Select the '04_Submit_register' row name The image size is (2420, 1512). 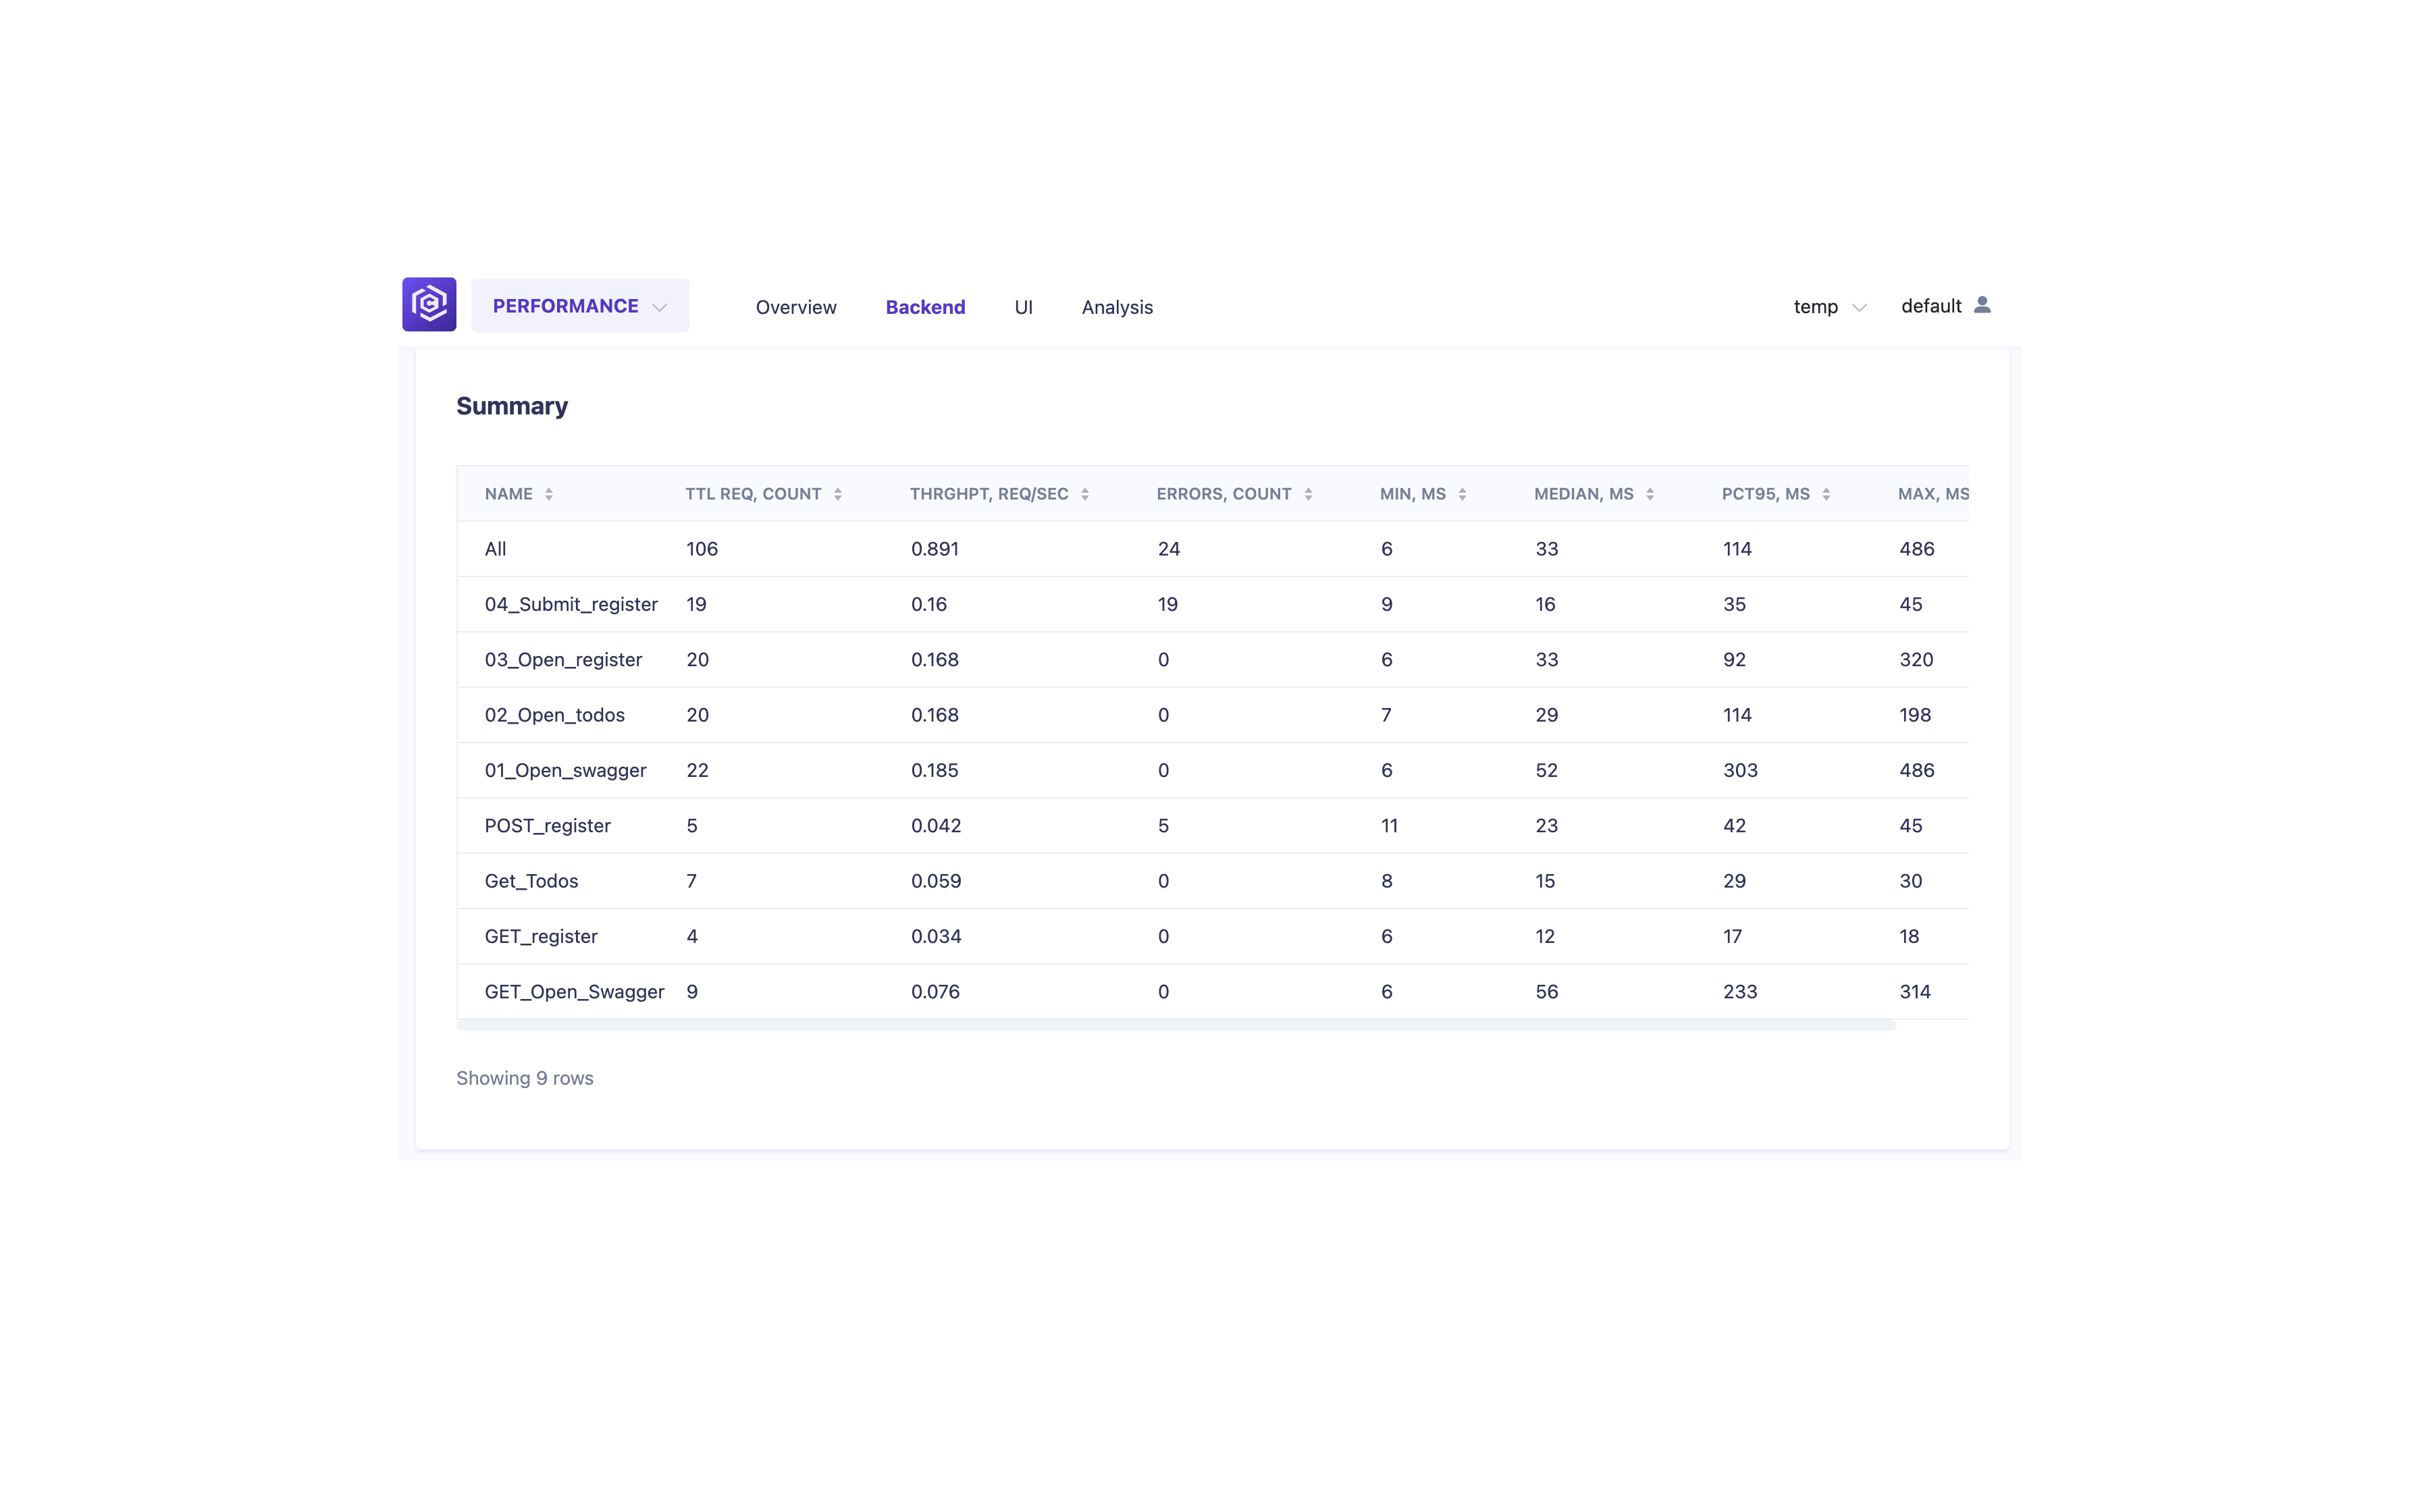[571, 604]
